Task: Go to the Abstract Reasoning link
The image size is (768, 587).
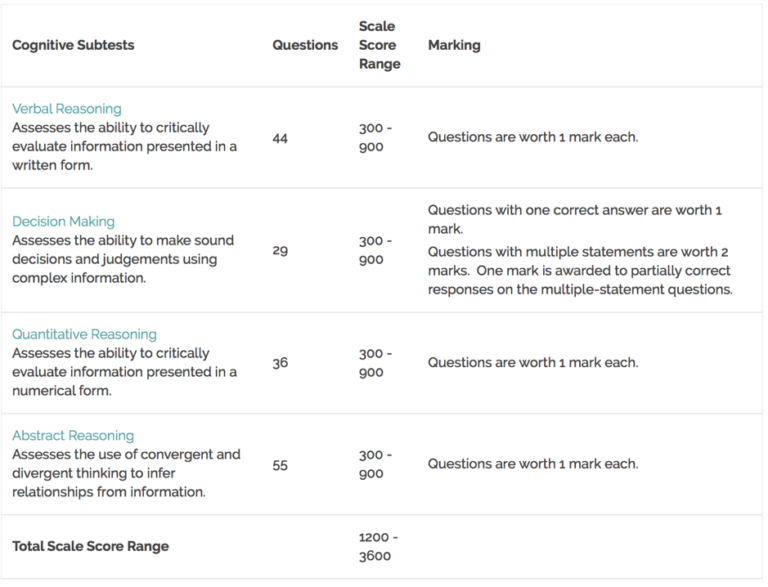Action: coord(73,436)
